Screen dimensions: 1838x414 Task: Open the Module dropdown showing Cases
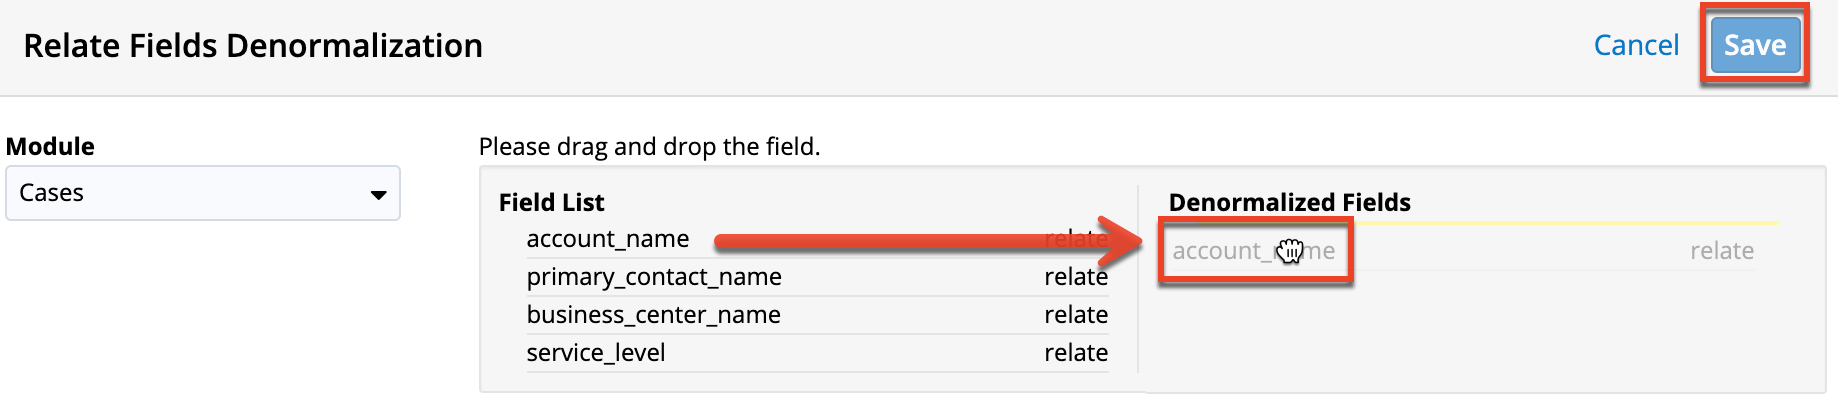pyautogui.click(x=202, y=193)
